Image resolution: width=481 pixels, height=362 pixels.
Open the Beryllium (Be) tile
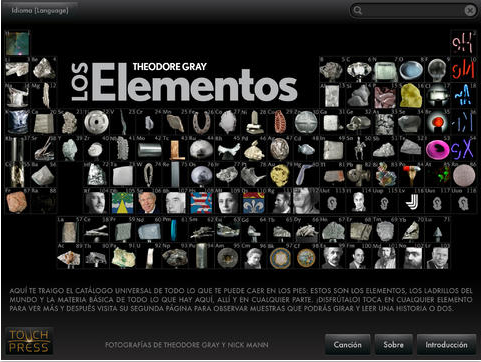[44, 69]
